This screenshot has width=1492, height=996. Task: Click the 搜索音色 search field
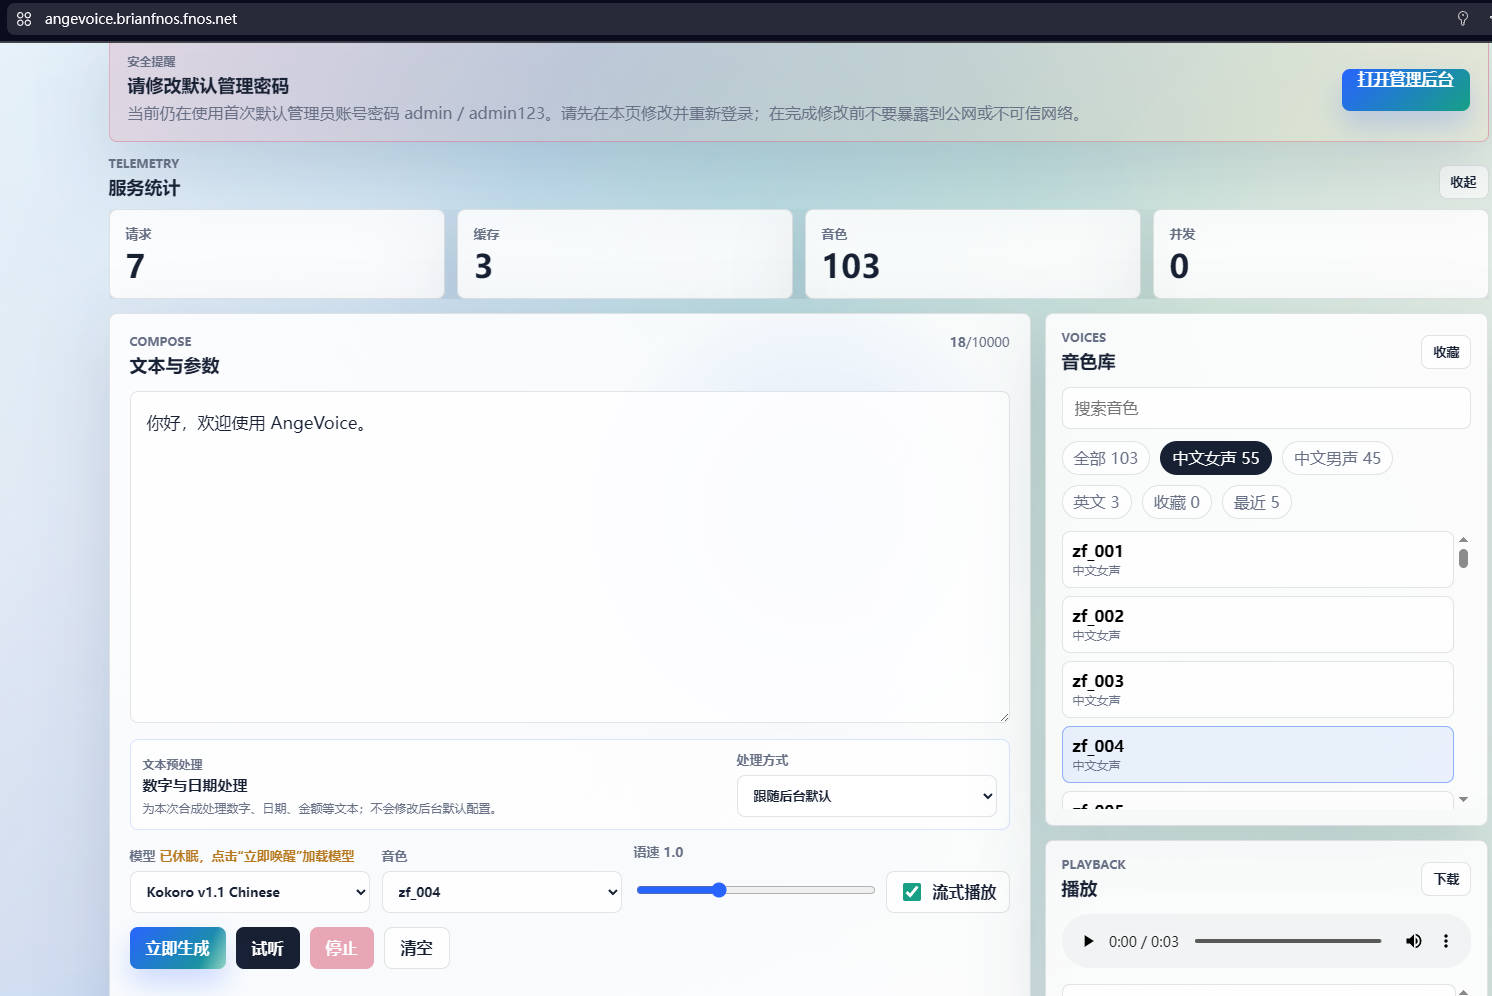click(1266, 408)
